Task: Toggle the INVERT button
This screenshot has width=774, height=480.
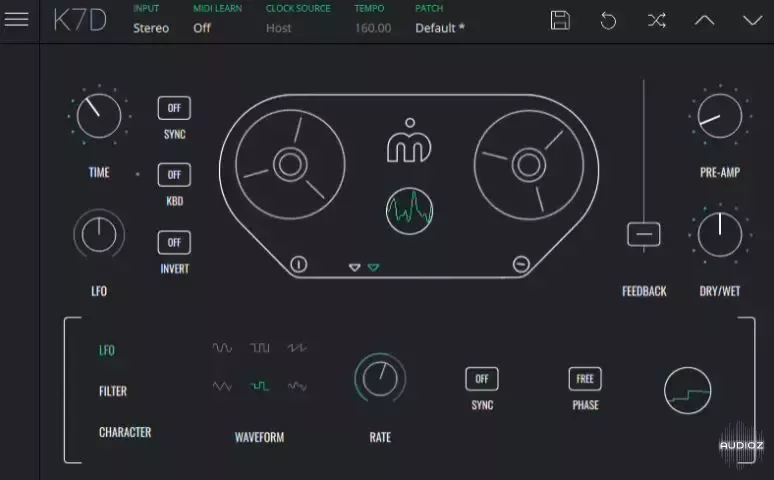Action: [x=174, y=242]
